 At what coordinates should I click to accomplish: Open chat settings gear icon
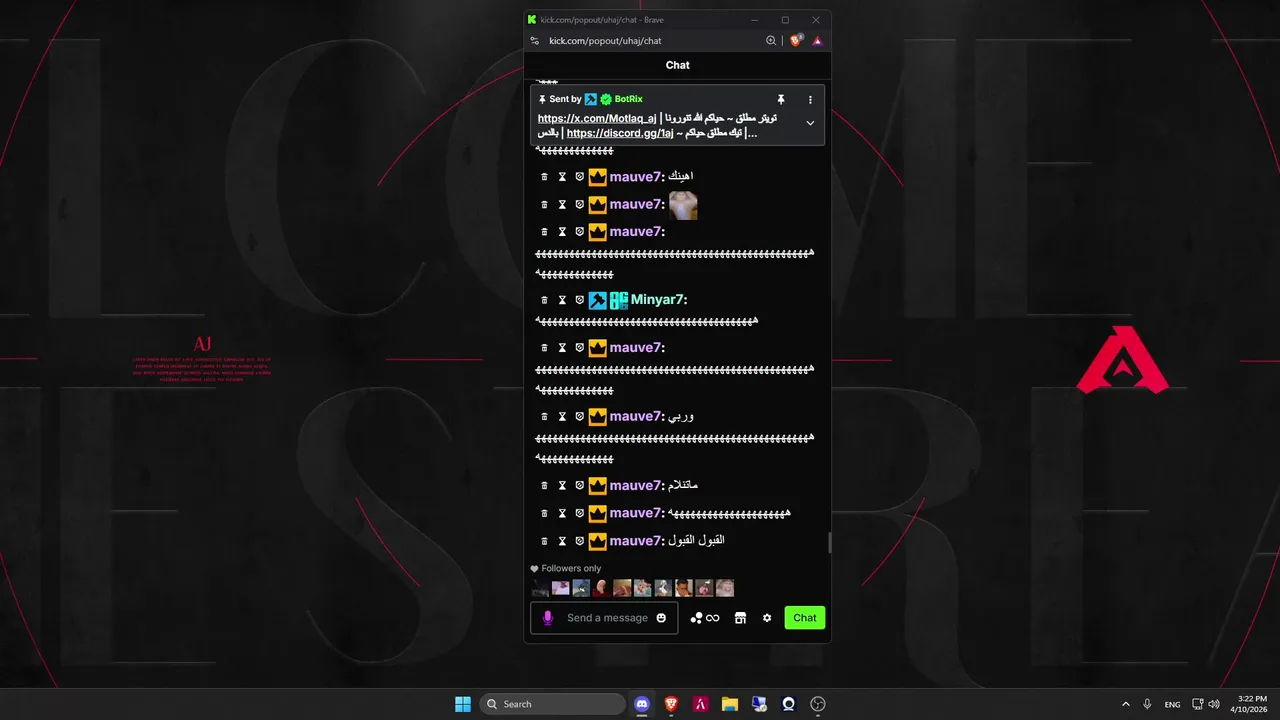click(767, 618)
